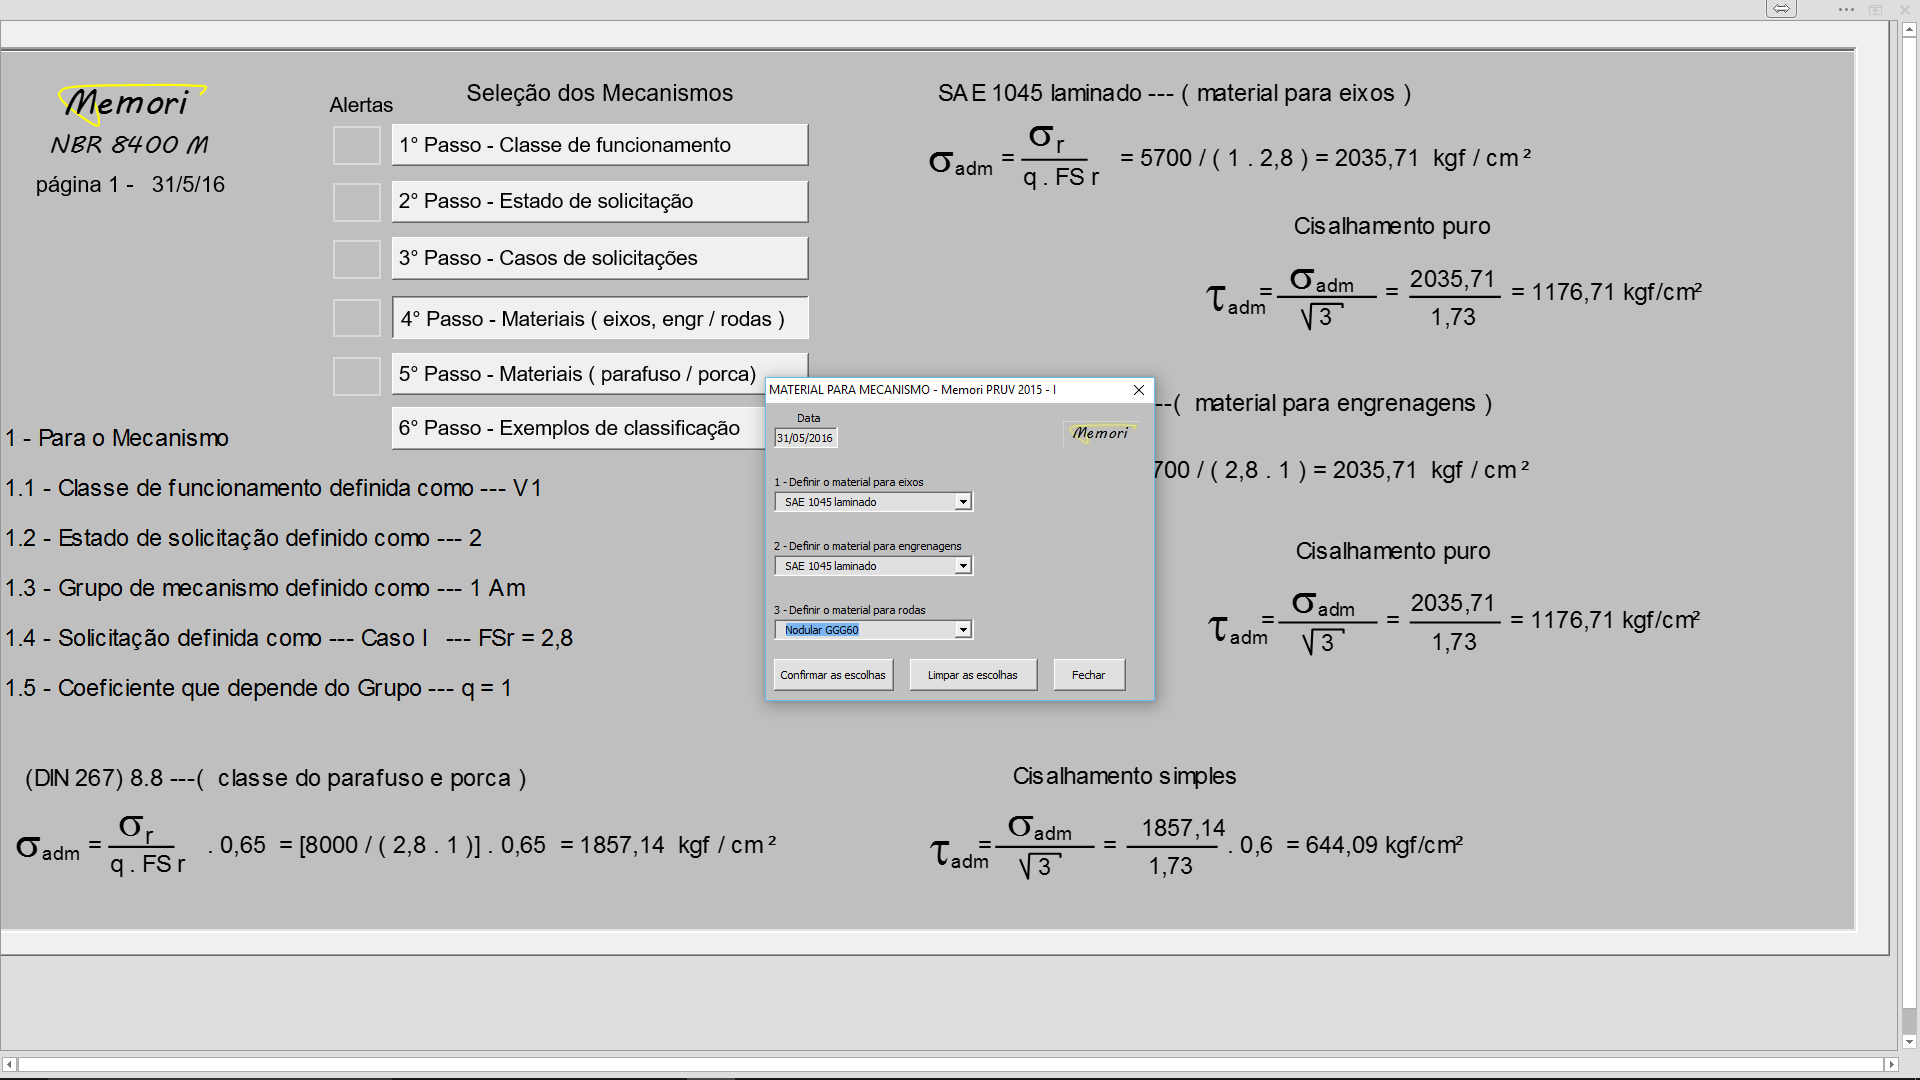Image resolution: width=1920 pixels, height=1080 pixels.
Task: Open 3° Passo - Casos de solicitações
Action: click(x=599, y=258)
